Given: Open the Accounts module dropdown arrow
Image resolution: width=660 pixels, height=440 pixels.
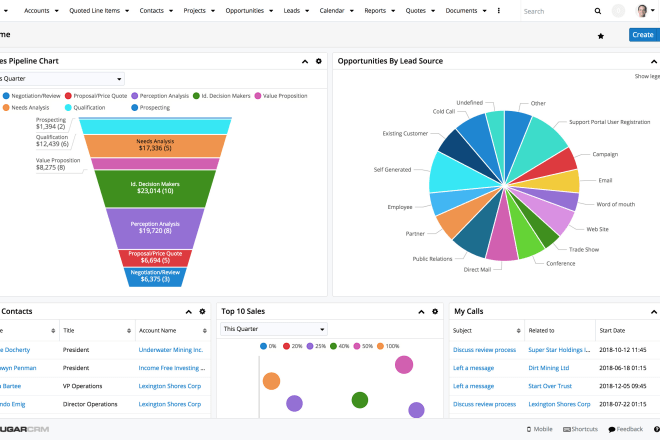Looking at the screenshot, I should [x=56, y=11].
